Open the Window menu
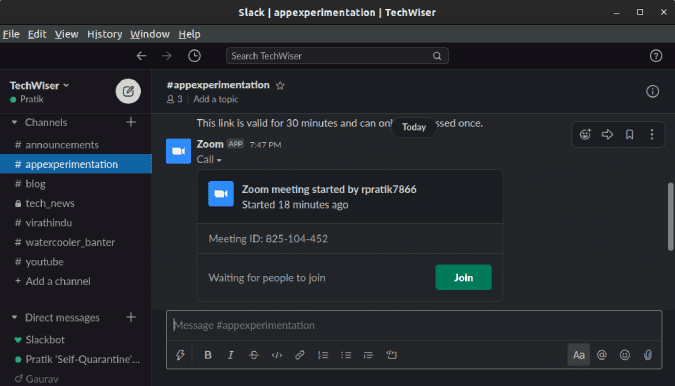Viewport: 675px width, 386px height. (150, 34)
